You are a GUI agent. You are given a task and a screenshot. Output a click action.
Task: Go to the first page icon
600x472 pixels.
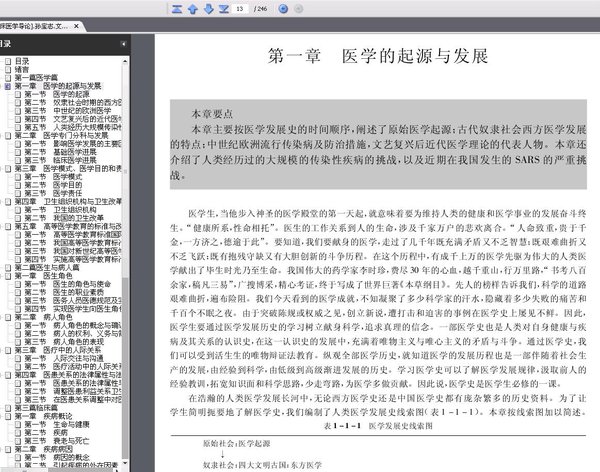point(177,8)
